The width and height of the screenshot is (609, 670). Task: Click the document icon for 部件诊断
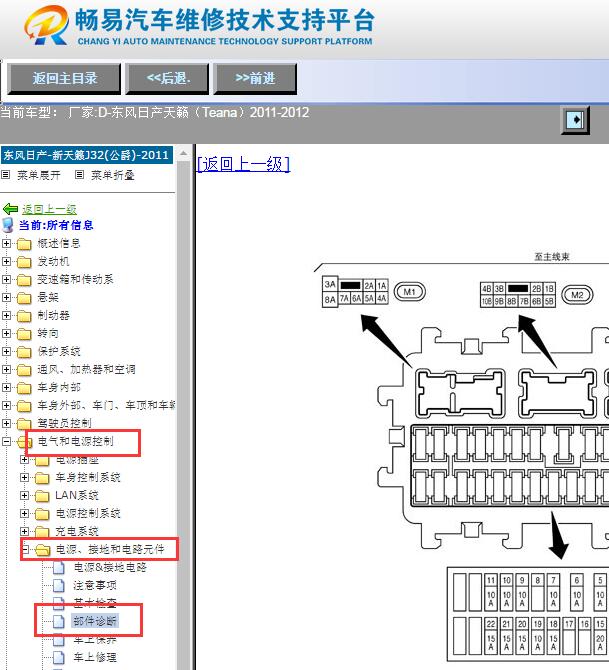coord(59,622)
